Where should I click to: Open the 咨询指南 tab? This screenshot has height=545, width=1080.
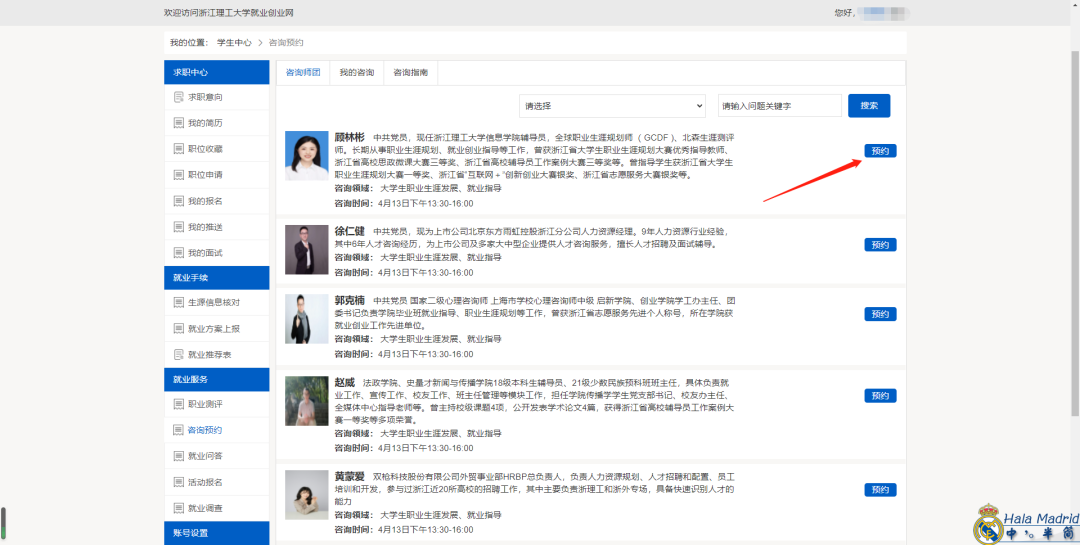point(410,73)
